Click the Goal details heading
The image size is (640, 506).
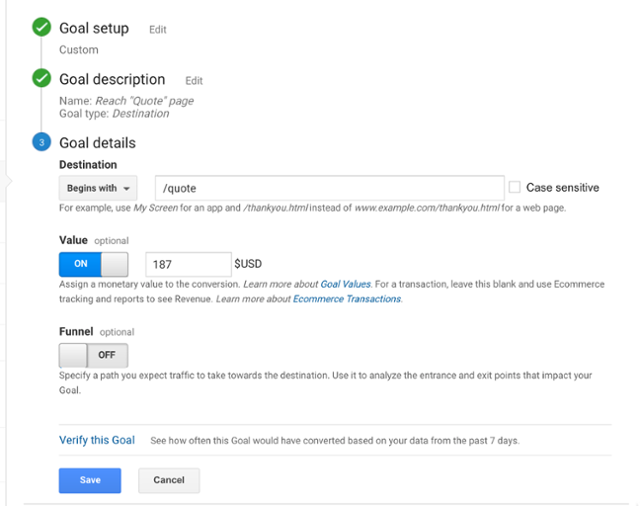[x=97, y=143]
